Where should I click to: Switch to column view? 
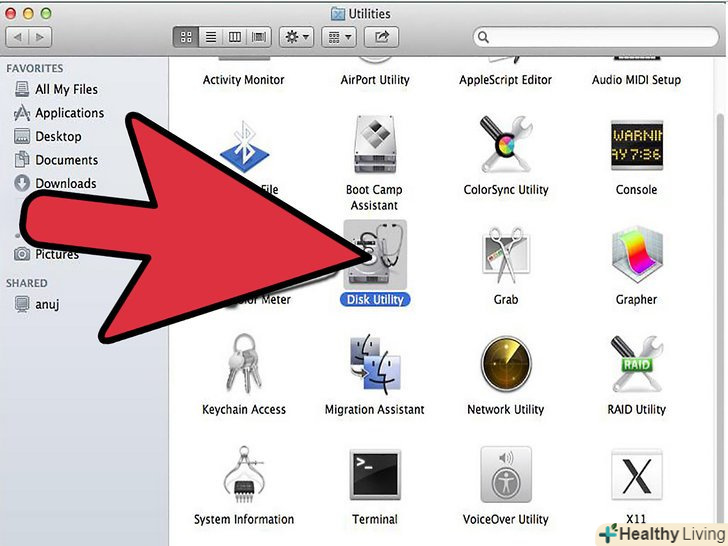(235, 37)
